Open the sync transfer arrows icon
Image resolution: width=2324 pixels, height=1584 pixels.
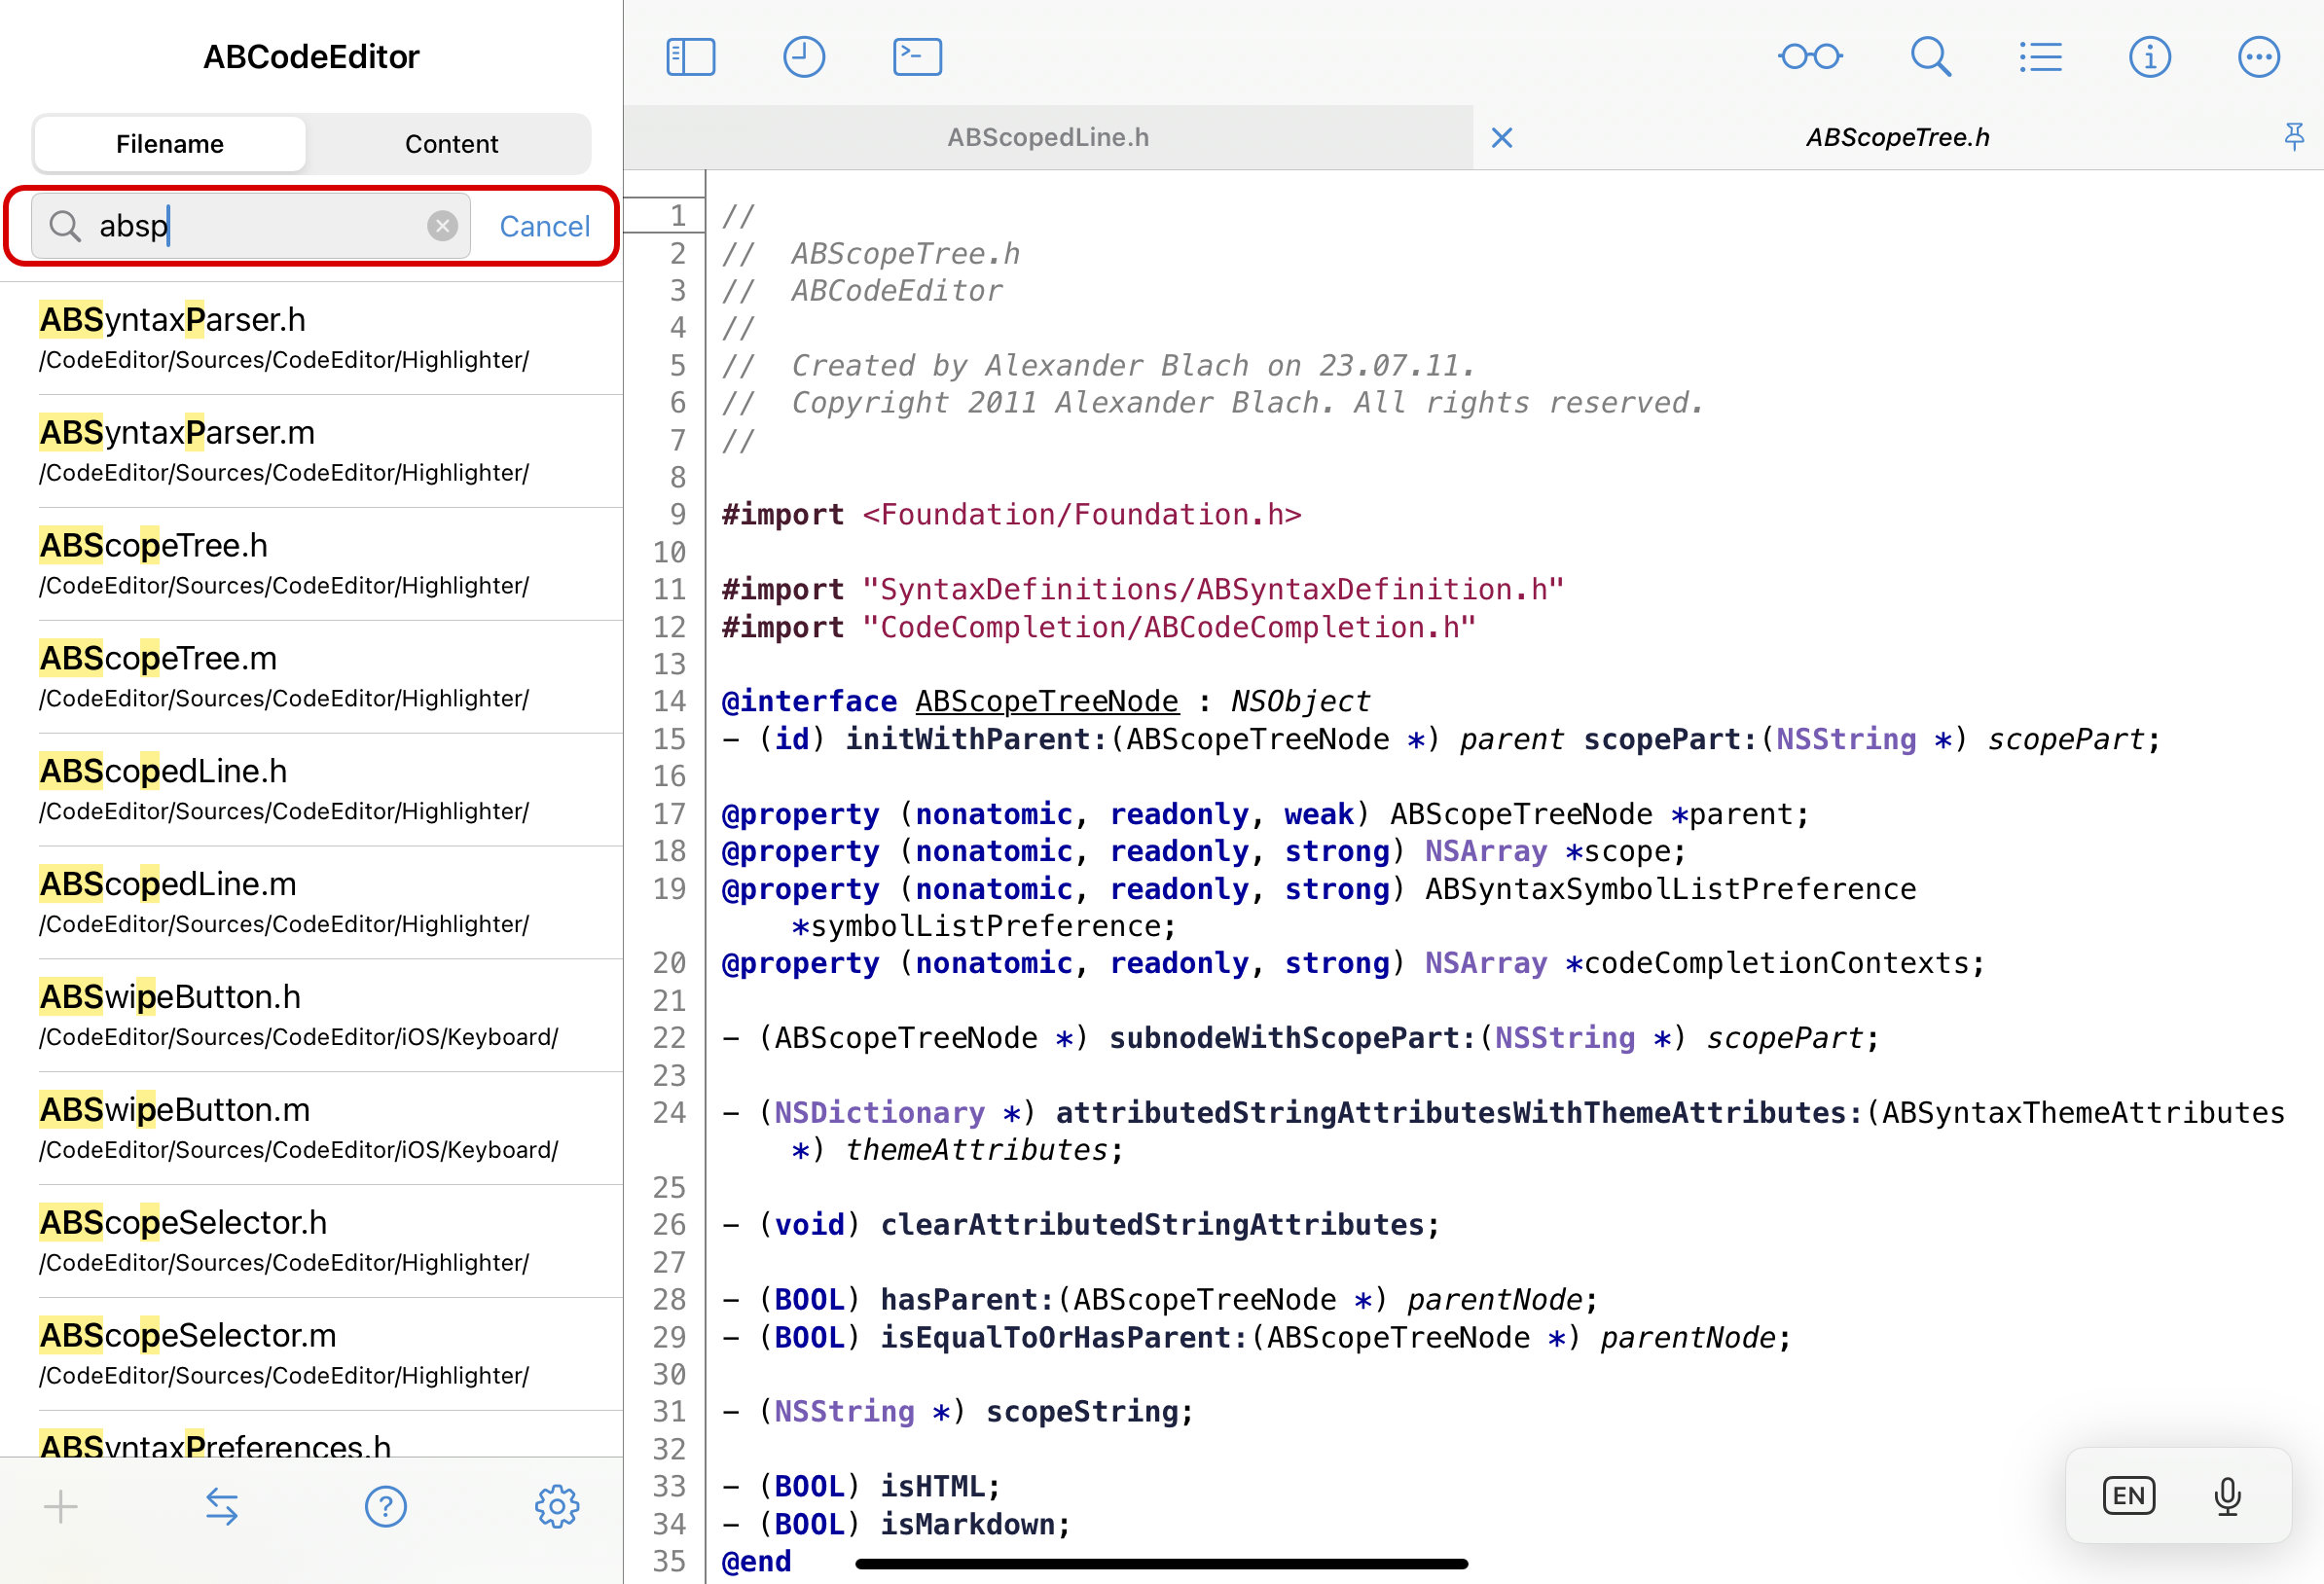(222, 1506)
